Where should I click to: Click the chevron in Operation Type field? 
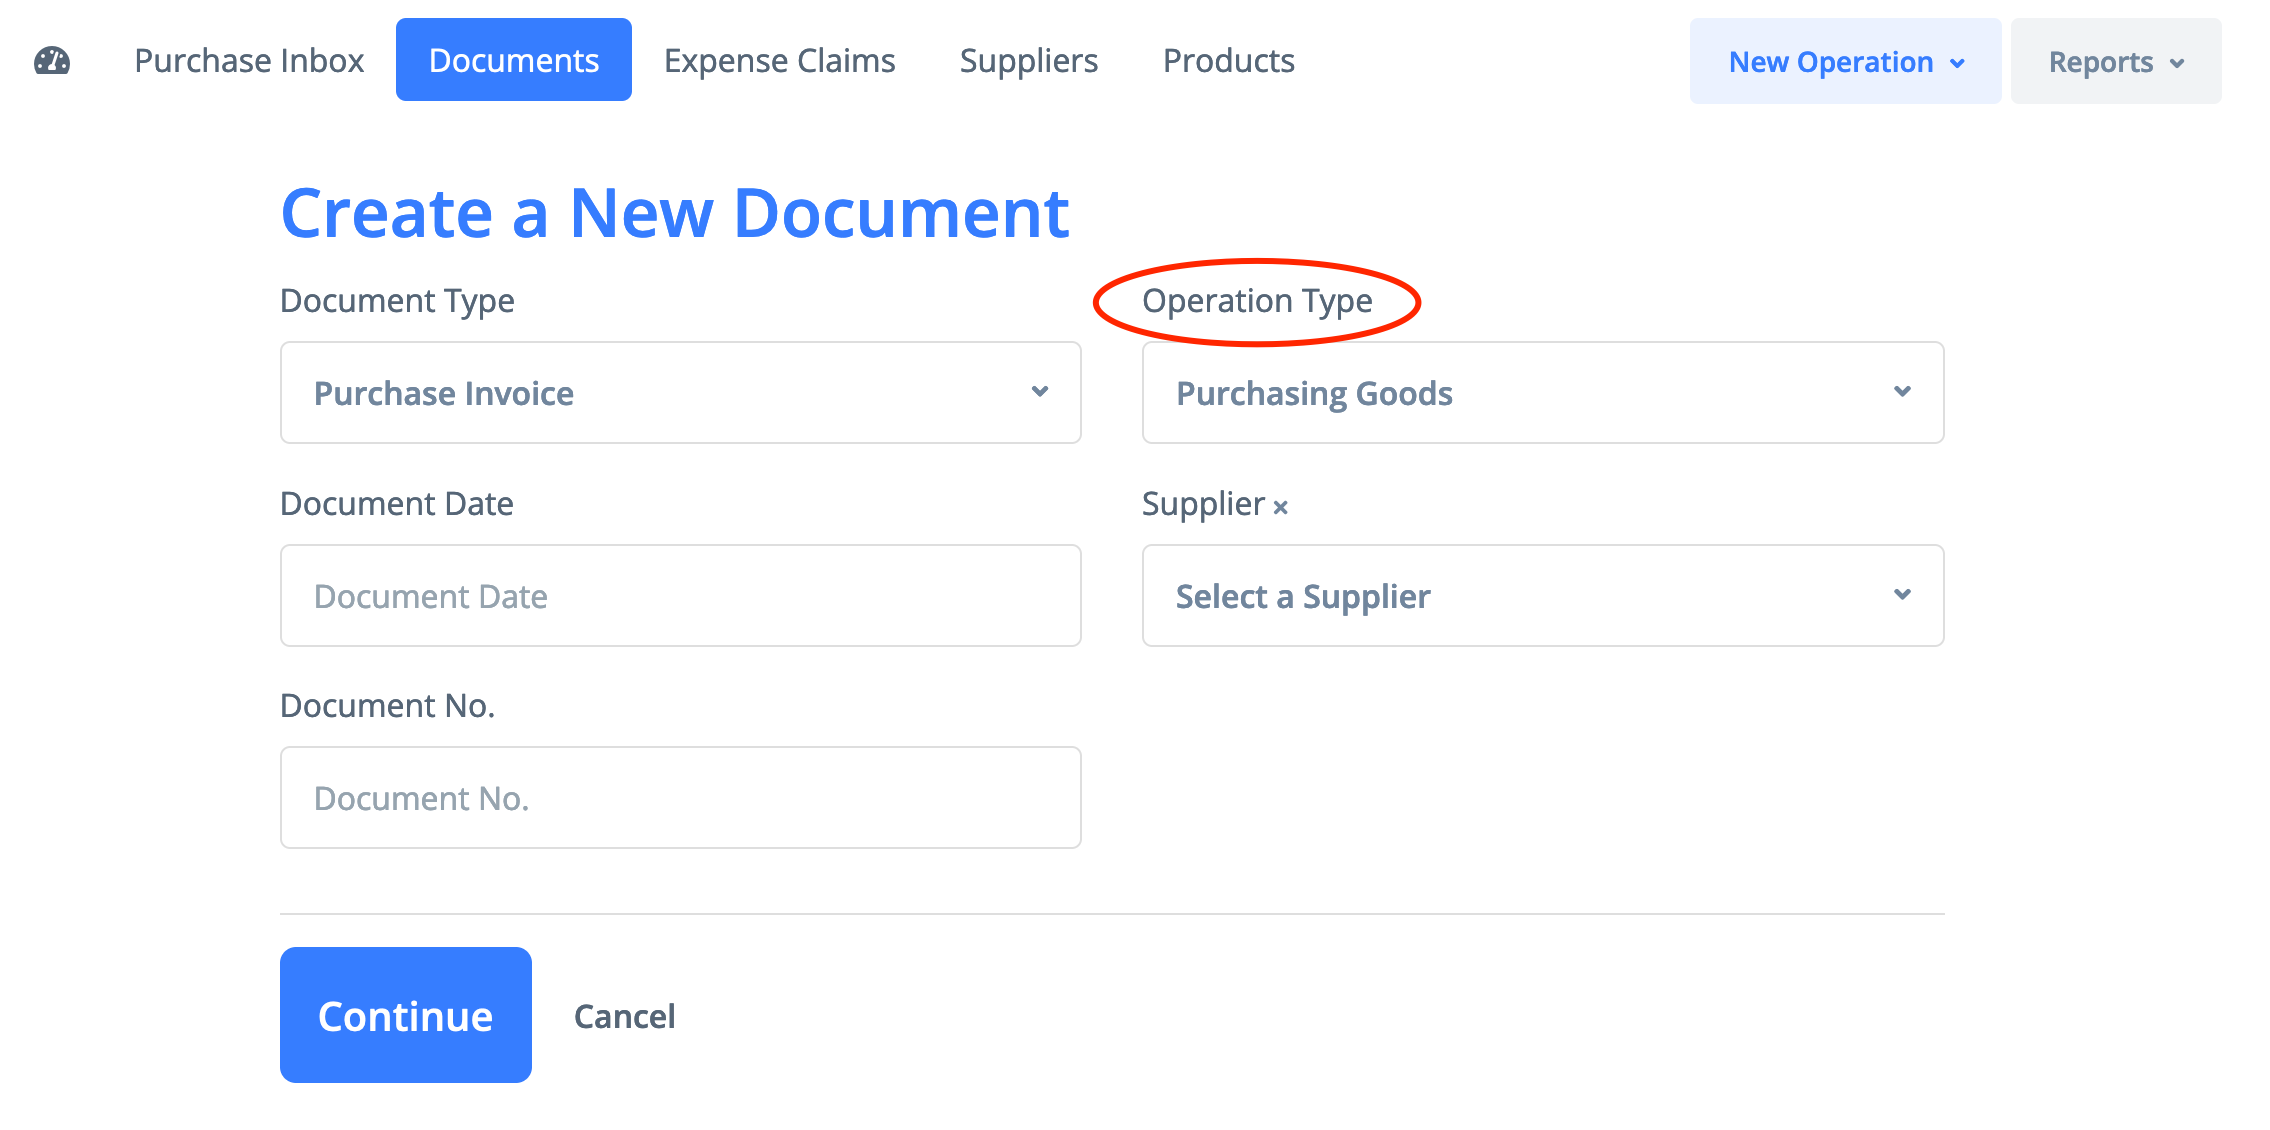pos(1902,392)
